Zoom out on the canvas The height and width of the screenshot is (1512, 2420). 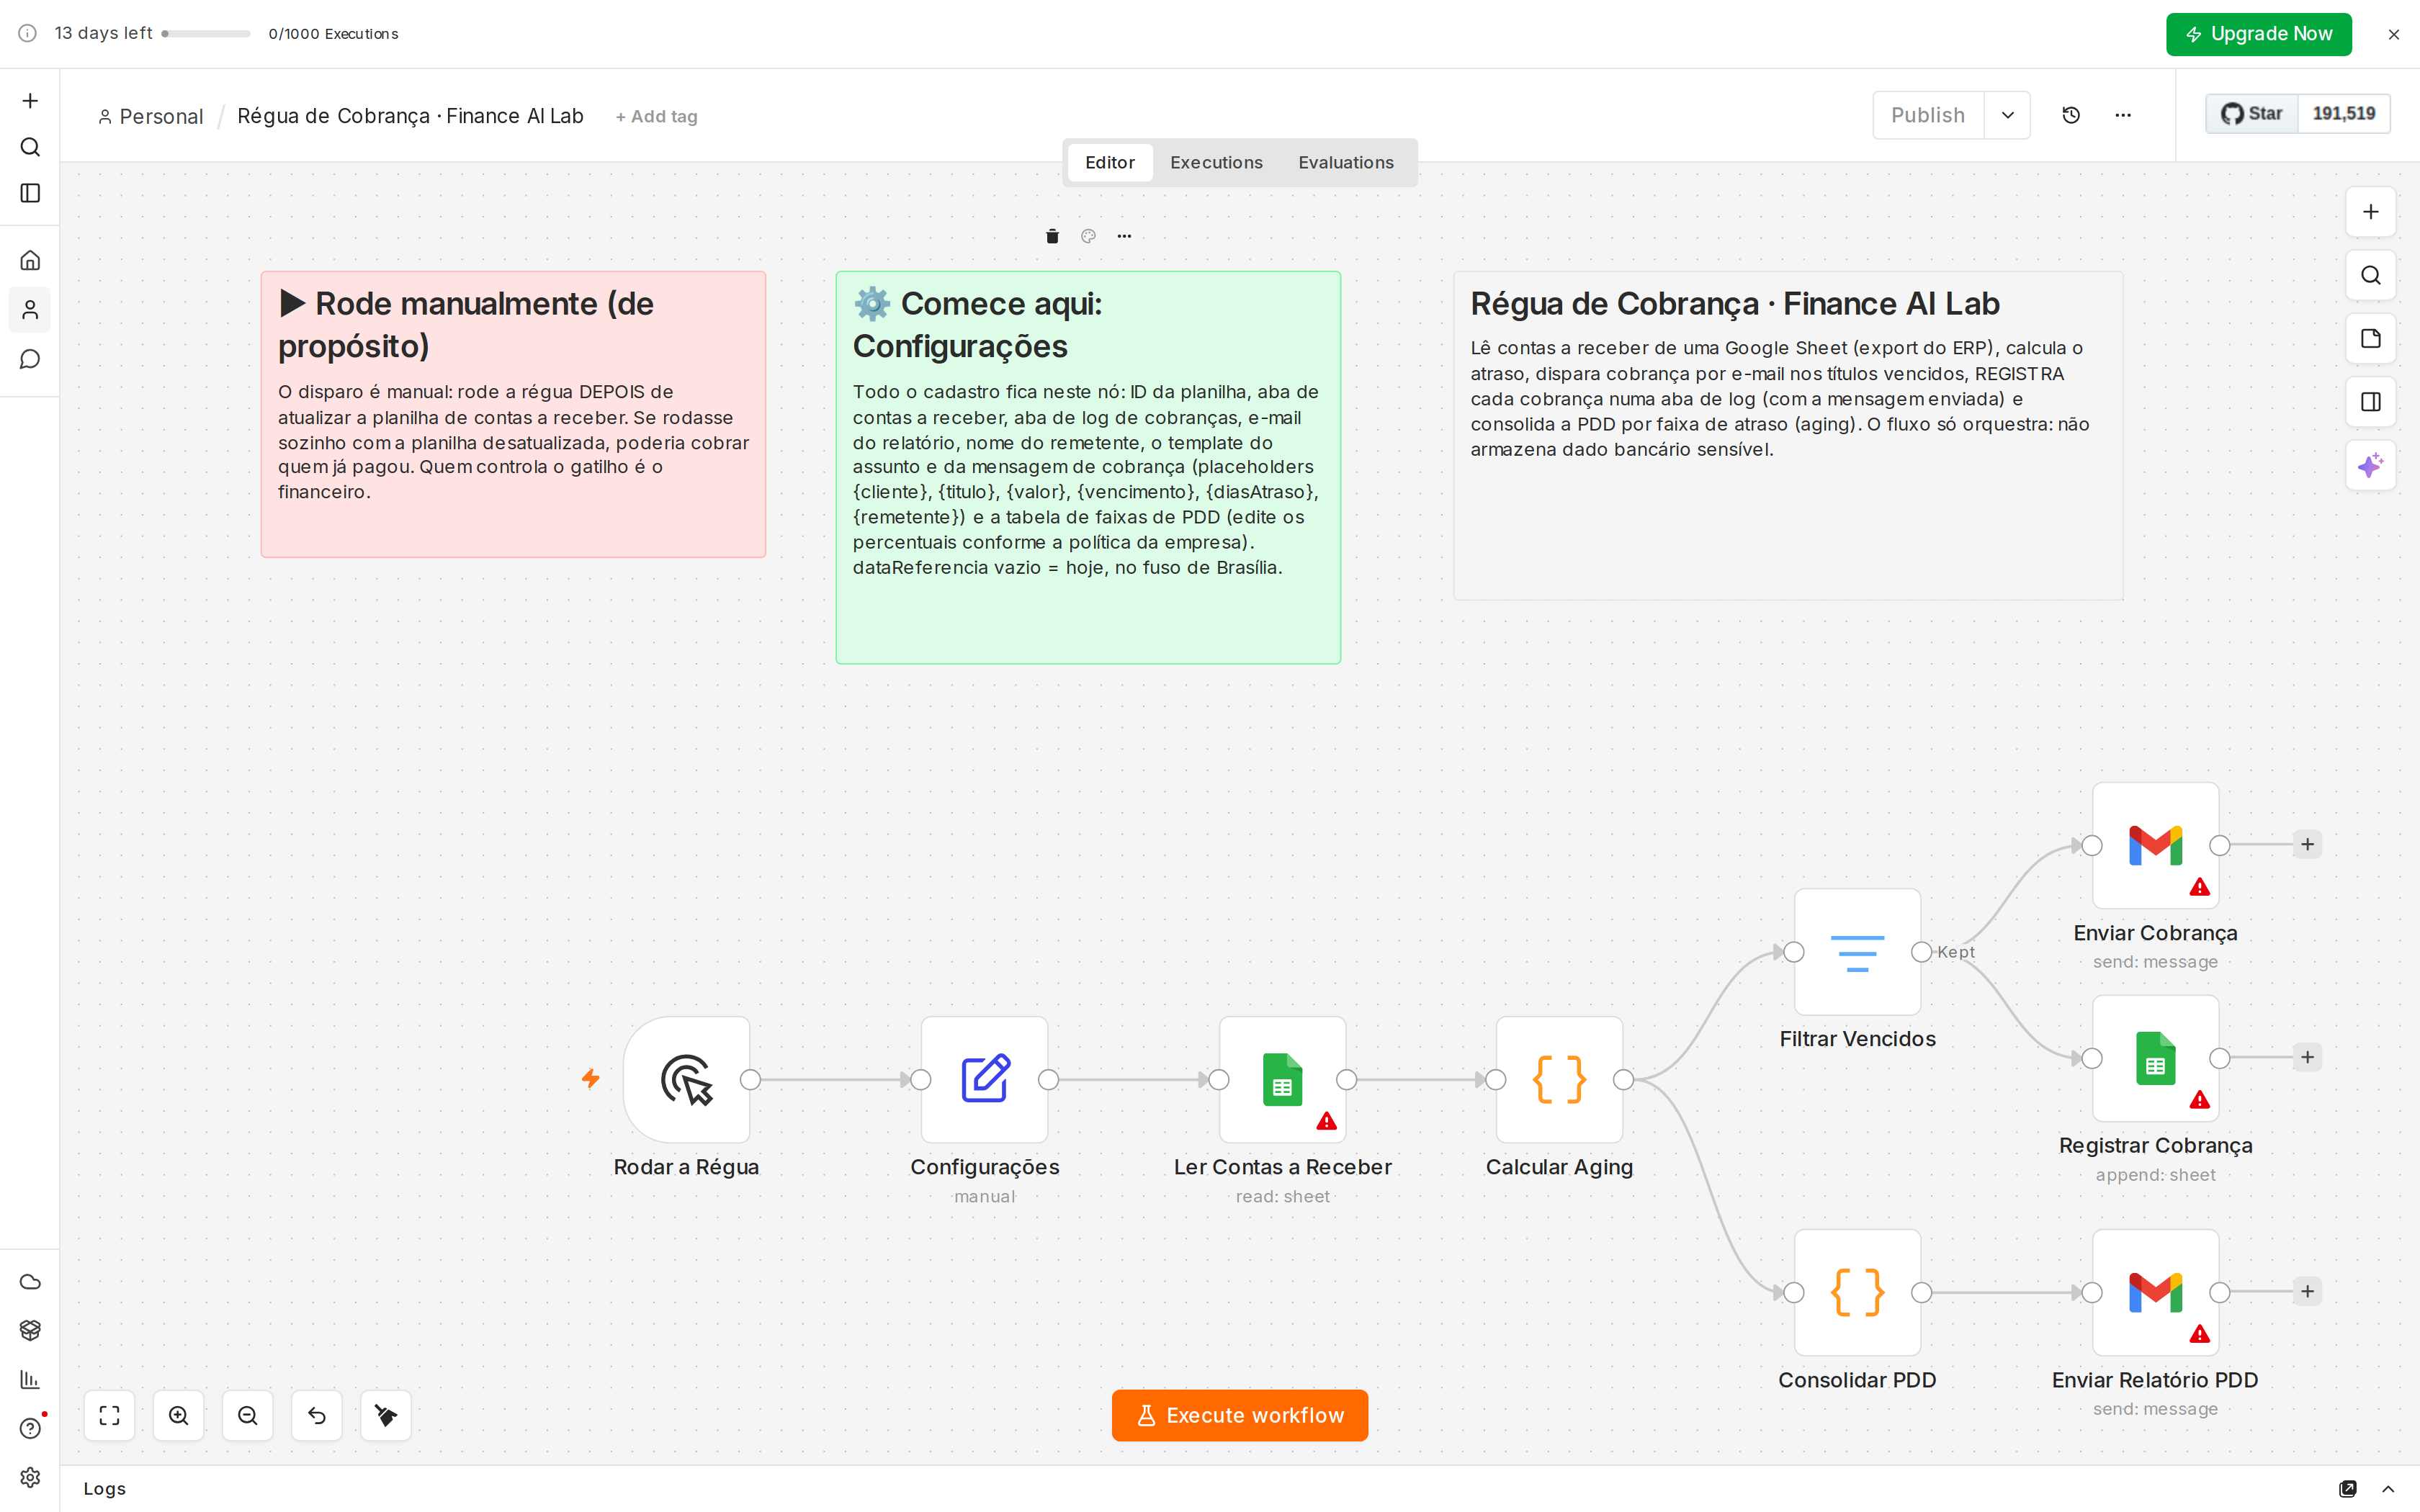(x=247, y=1415)
